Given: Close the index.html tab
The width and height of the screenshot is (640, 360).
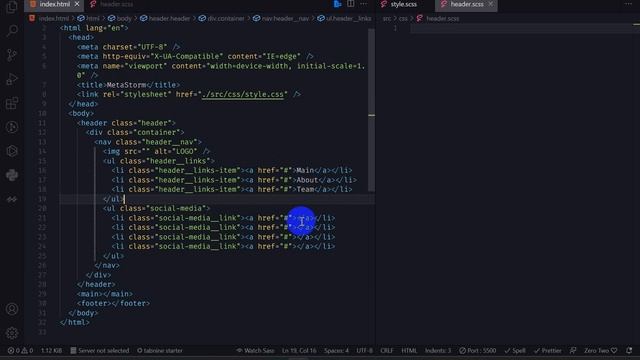Looking at the screenshot, I should [77, 4].
